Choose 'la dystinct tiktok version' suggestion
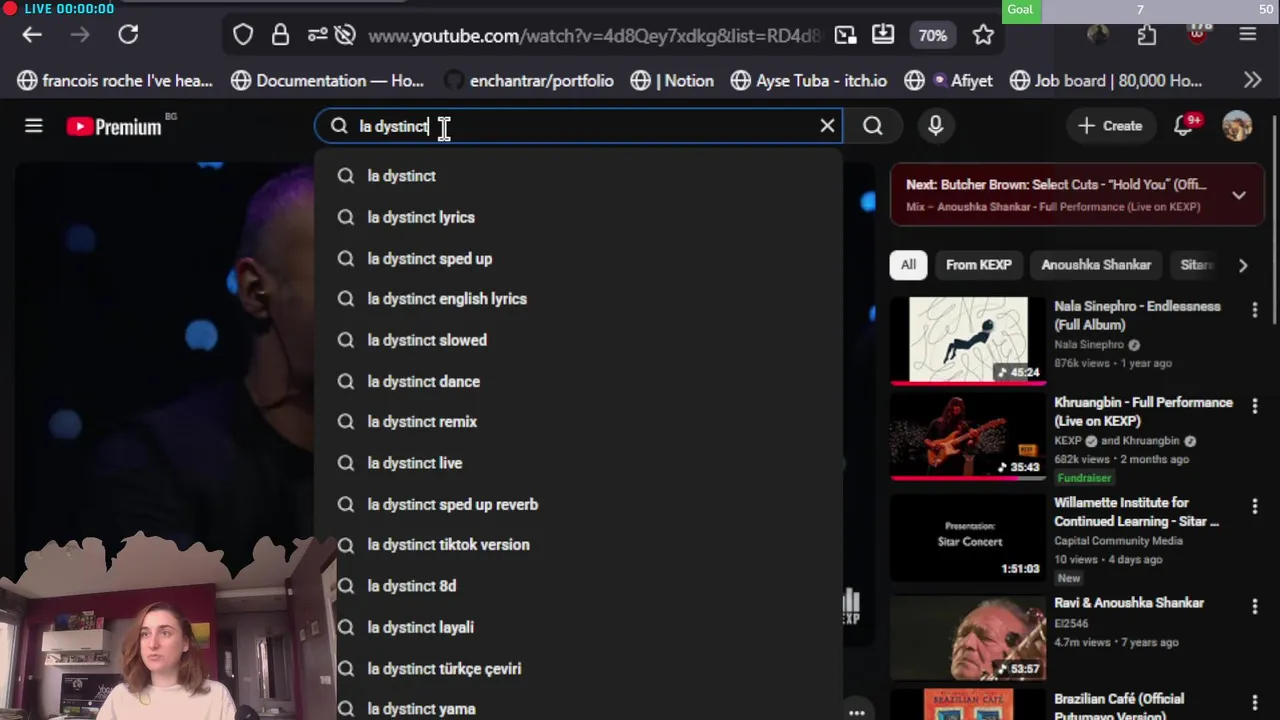The width and height of the screenshot is (1280, 720). pos(579,545)
